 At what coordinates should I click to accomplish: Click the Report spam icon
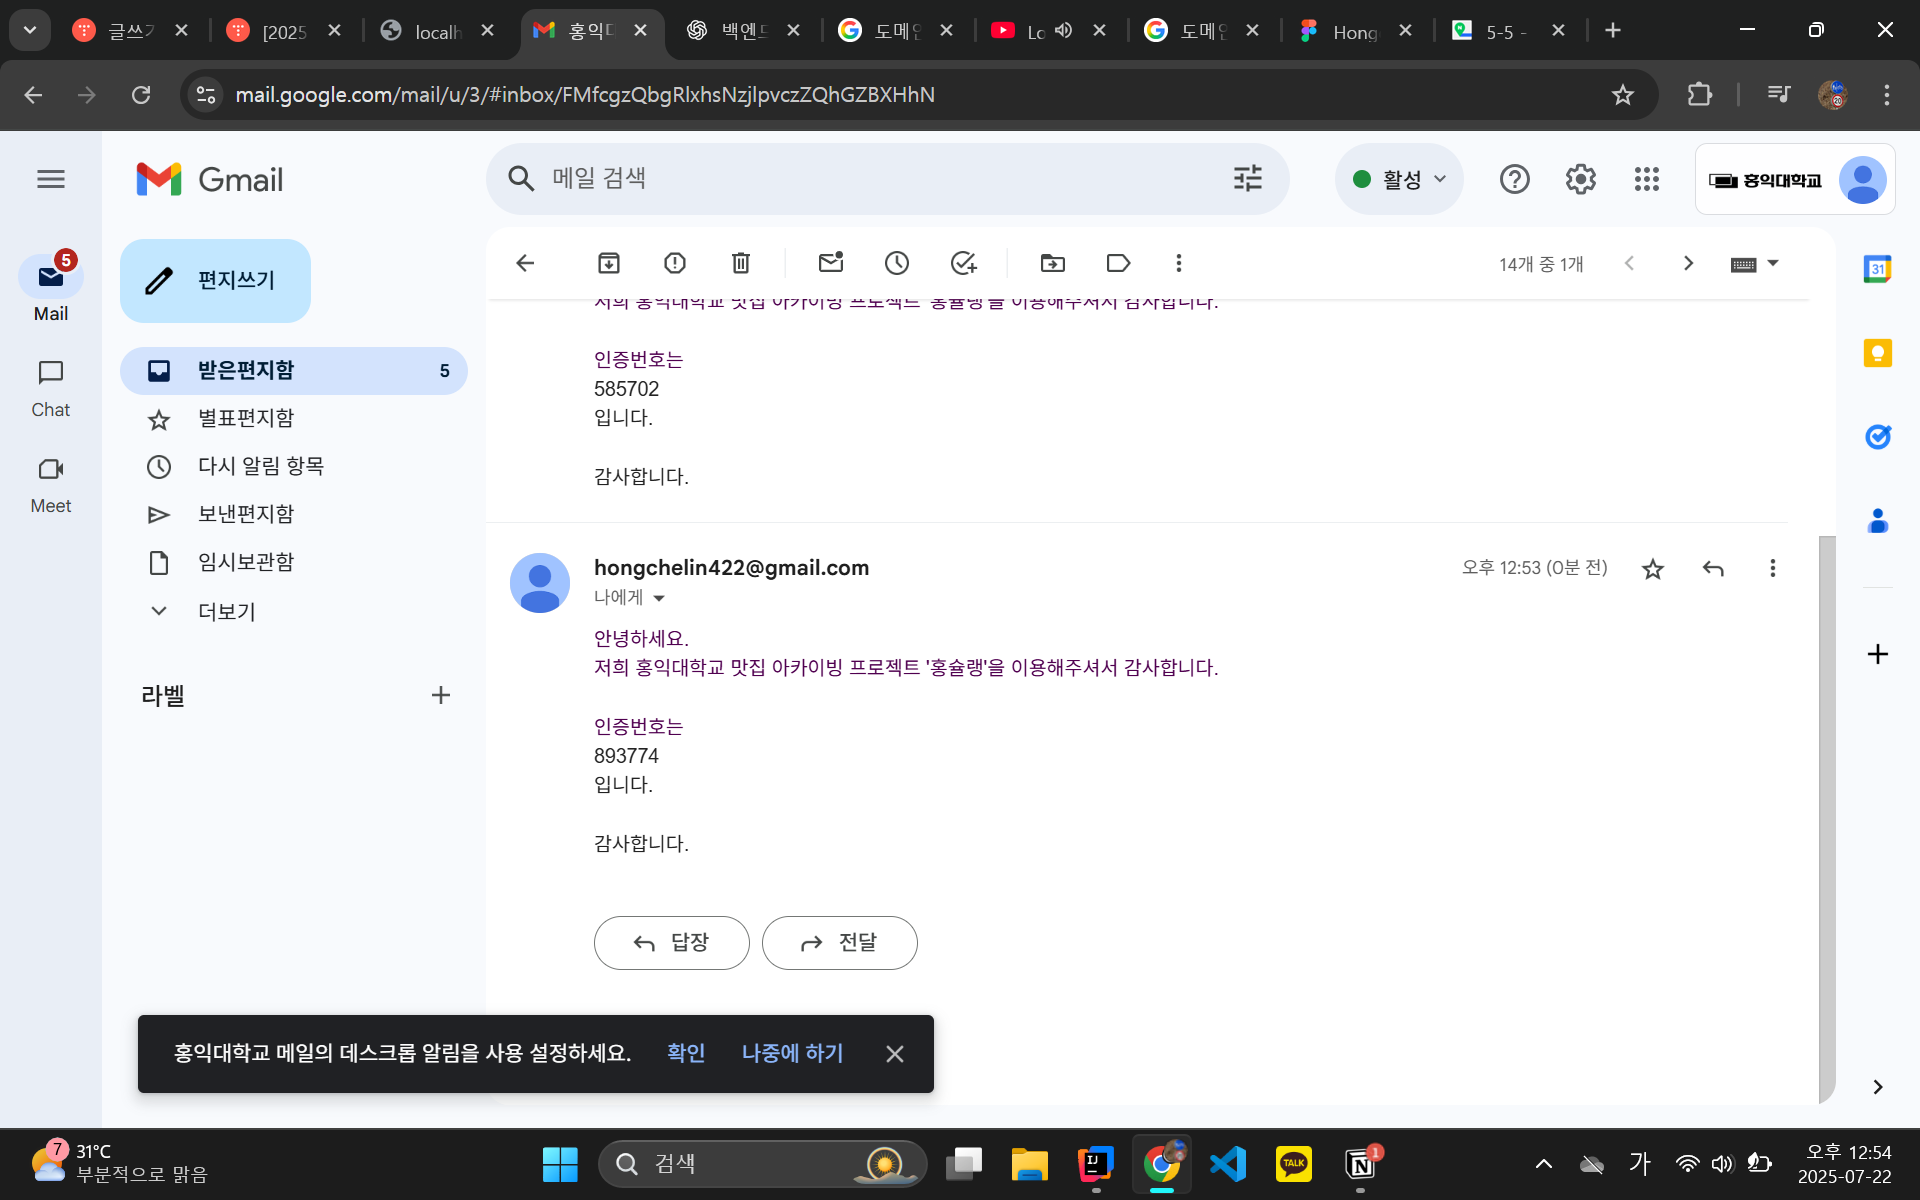tap(675, 263)
